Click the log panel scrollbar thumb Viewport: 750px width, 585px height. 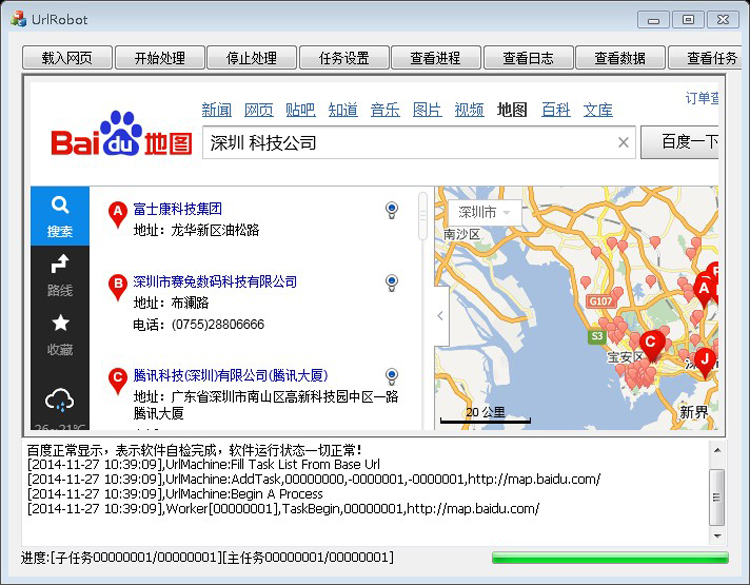coord(717,497)
